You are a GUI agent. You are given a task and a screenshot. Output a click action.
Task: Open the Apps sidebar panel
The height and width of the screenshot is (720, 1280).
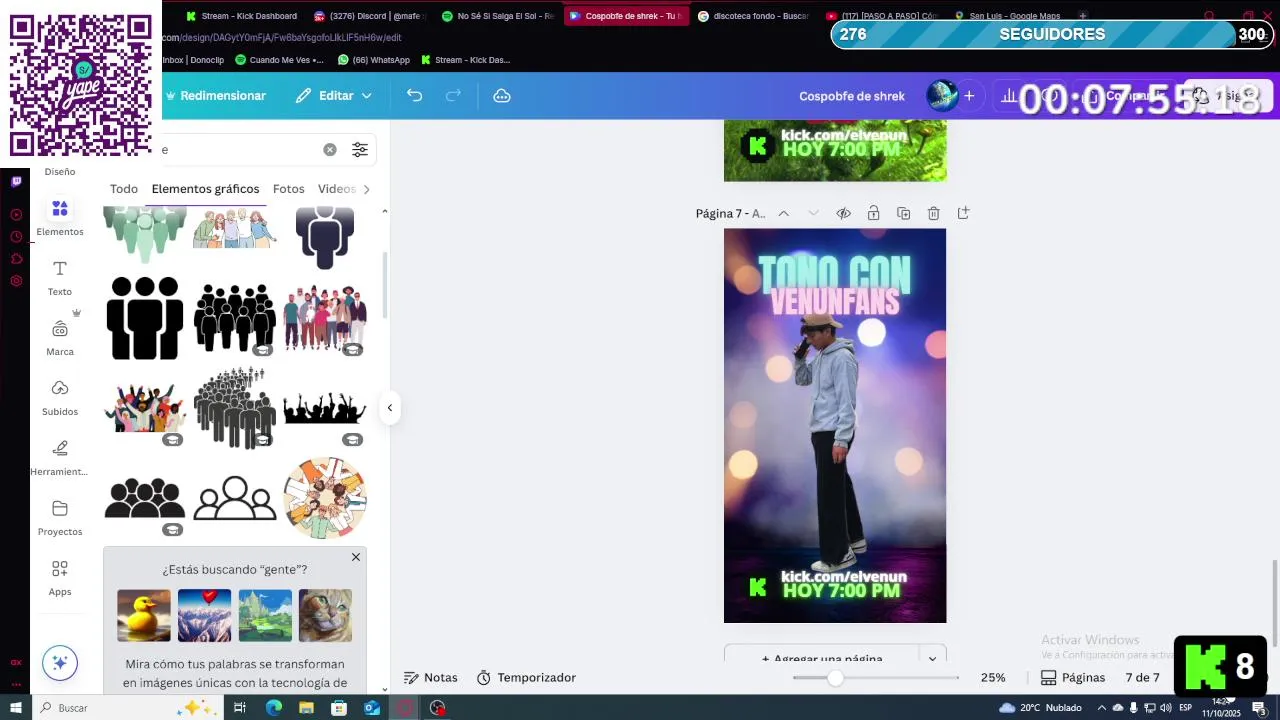(x=60, y=577)
